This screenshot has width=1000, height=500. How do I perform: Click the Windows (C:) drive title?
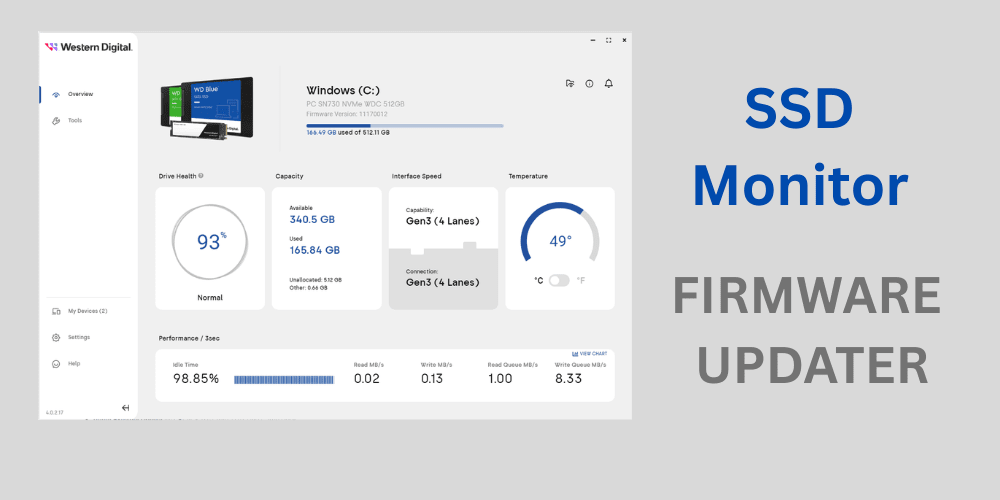(x=343, y=91)
